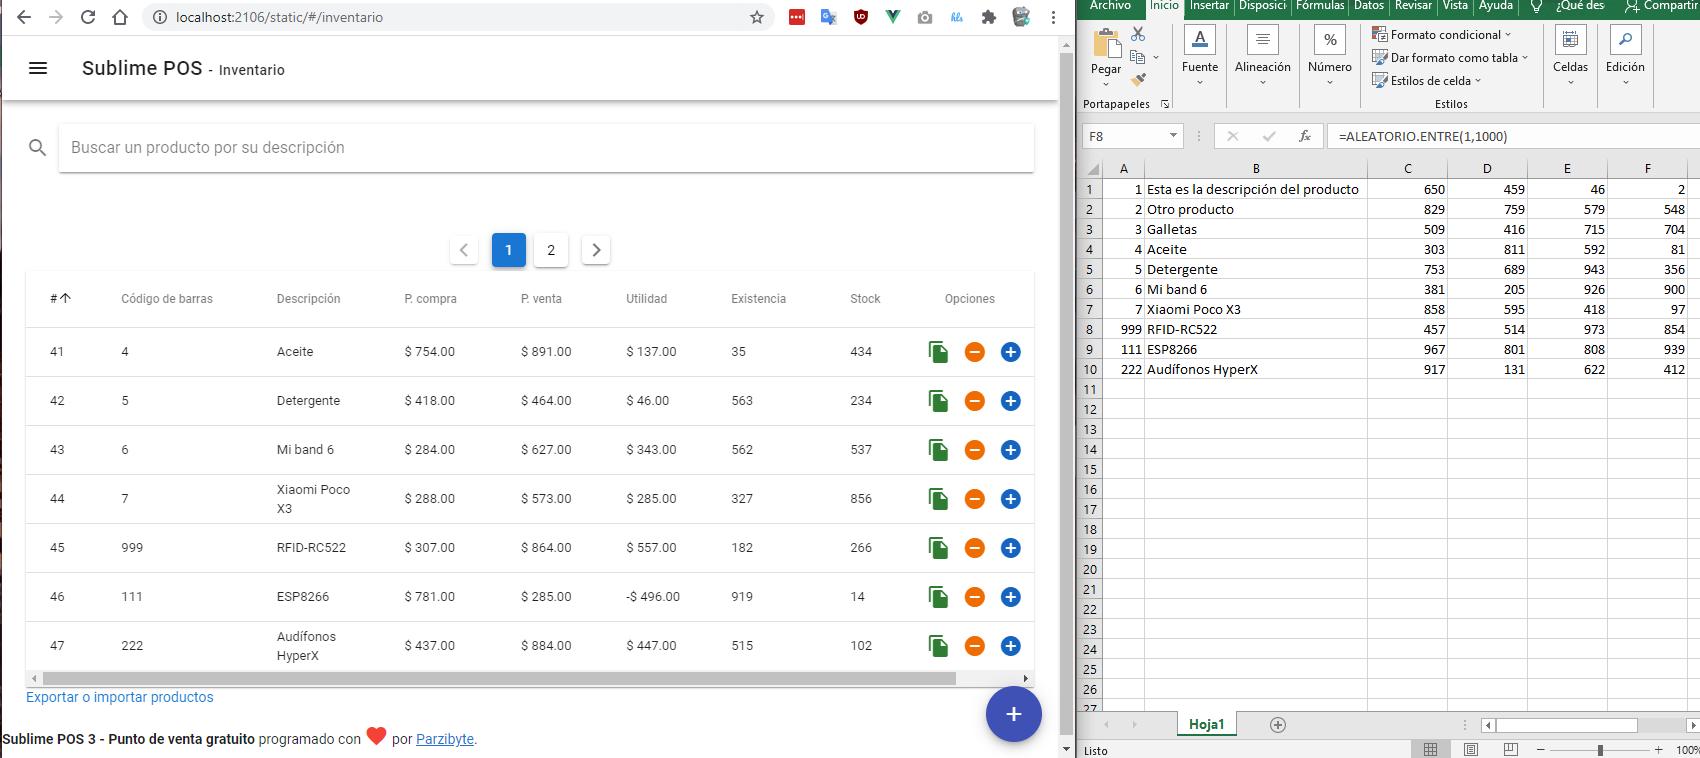Select column C header in Excel
The image size is (1700, 758).
(1407, 169)
